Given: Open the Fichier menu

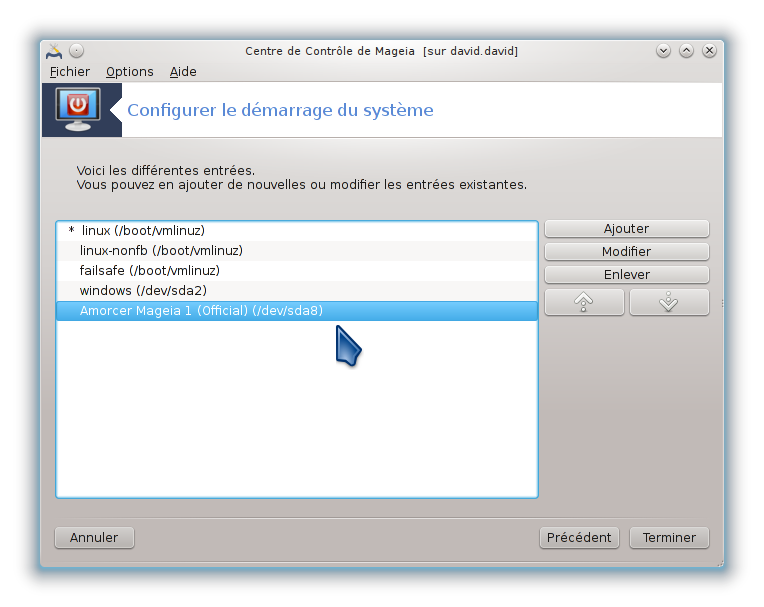Looking at the screenshot, I should tap(70, 72).
